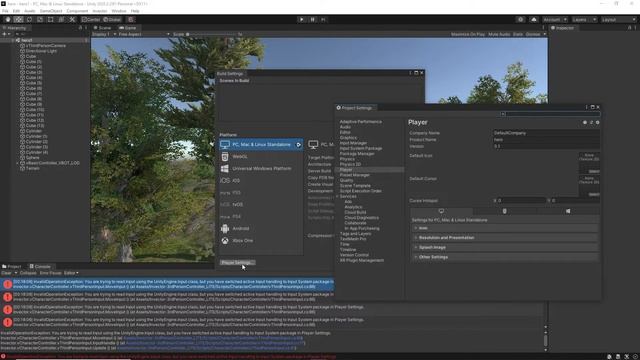This screenshot has height=360, width=640.
Task: Open the Layers dropdown
Action: click(584, 20)
